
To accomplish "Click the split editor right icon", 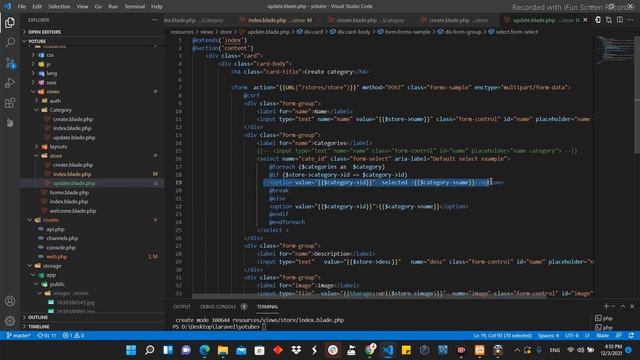I will [620, 20].
